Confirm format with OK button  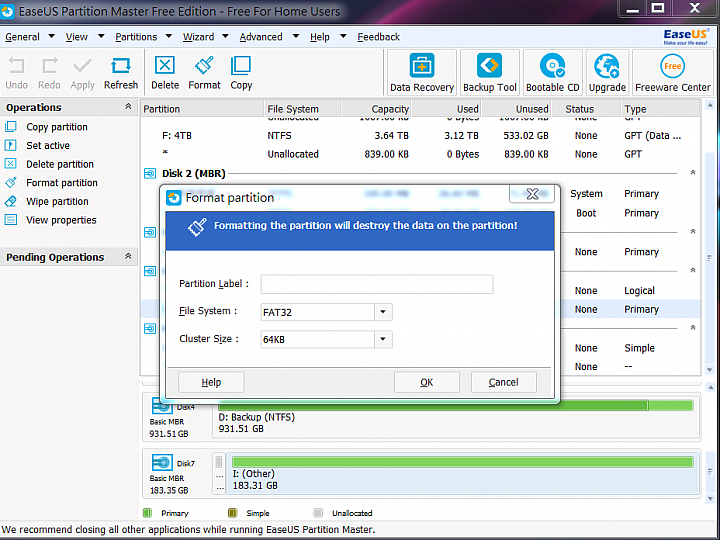point(427,382)
